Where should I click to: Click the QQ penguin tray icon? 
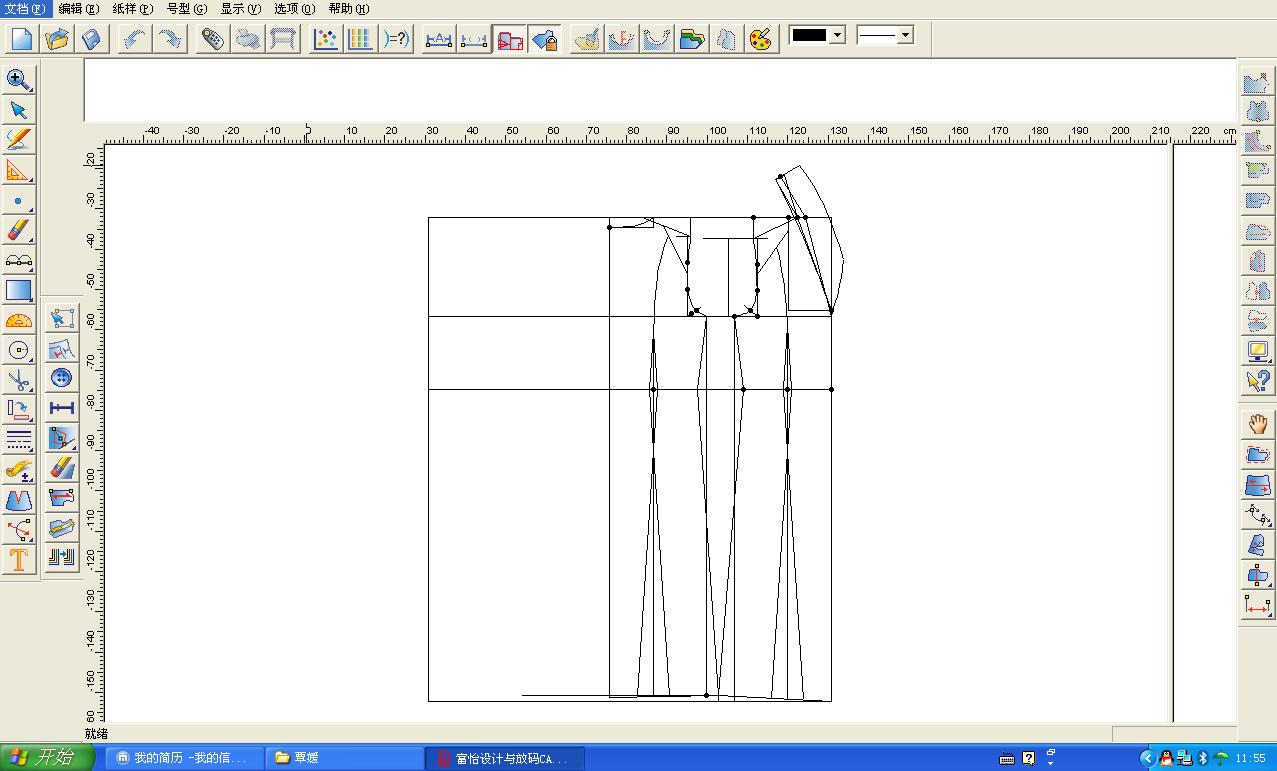click(x=1166, y=759)
